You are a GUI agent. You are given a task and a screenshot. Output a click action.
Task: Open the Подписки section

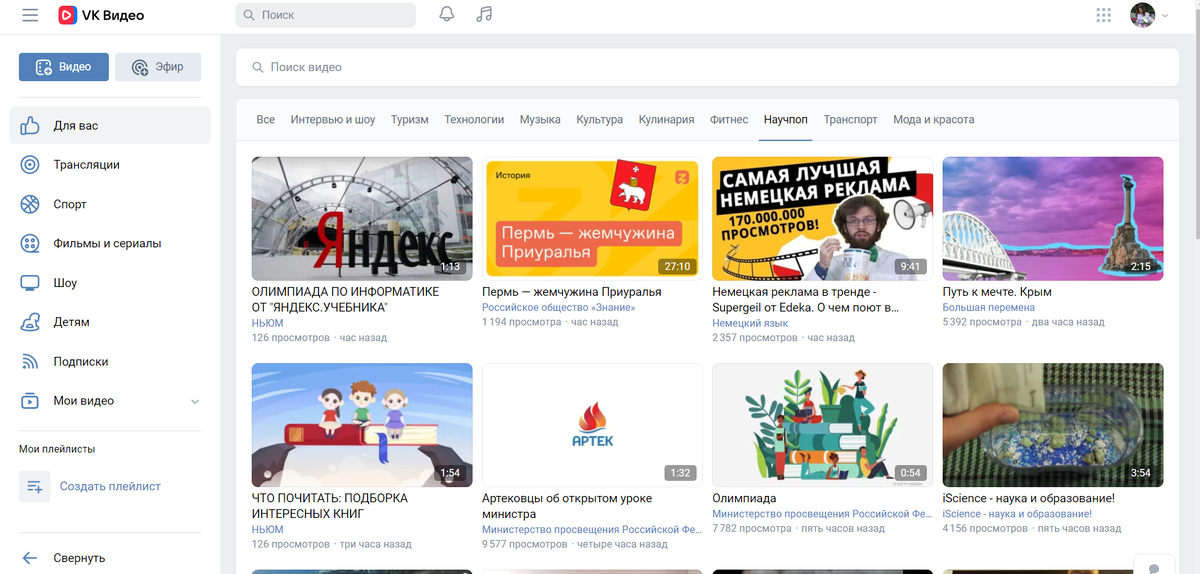[x=110, y=361]
